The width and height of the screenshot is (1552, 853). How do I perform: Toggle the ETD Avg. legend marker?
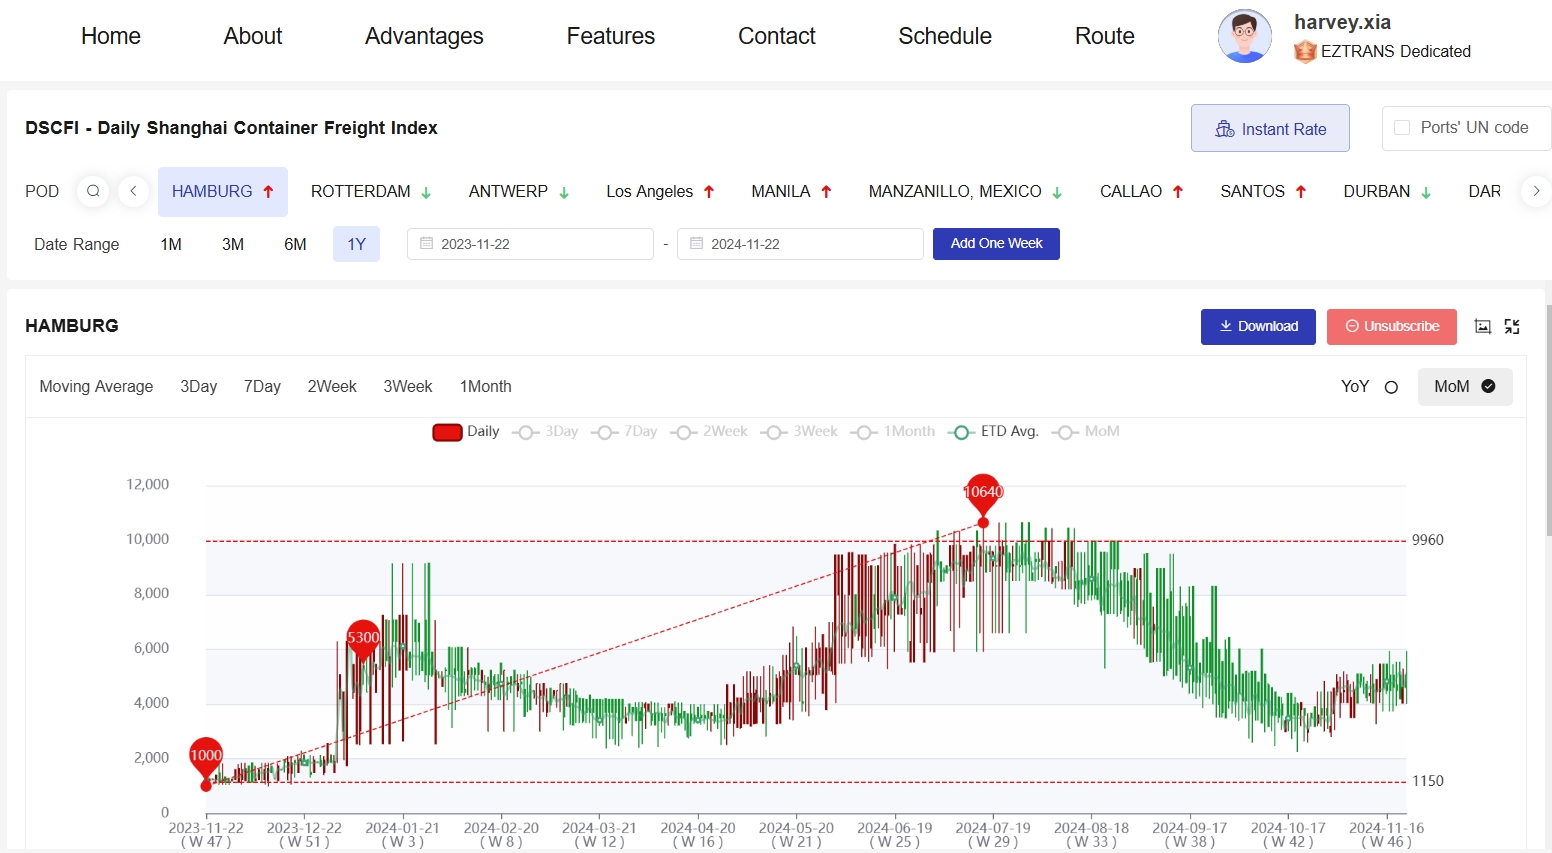(961, 432)
